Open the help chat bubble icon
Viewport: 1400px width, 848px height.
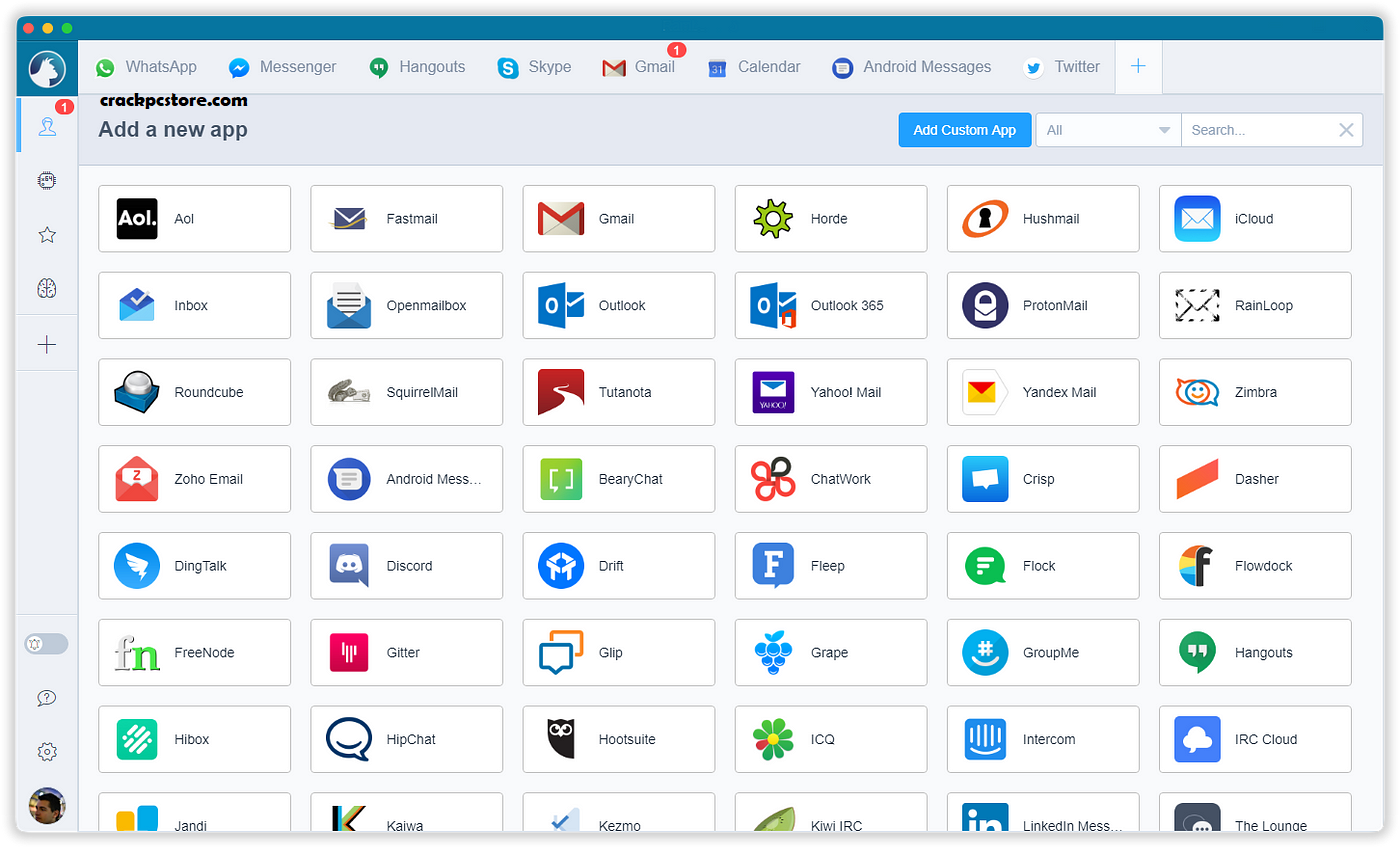[46, 698]
